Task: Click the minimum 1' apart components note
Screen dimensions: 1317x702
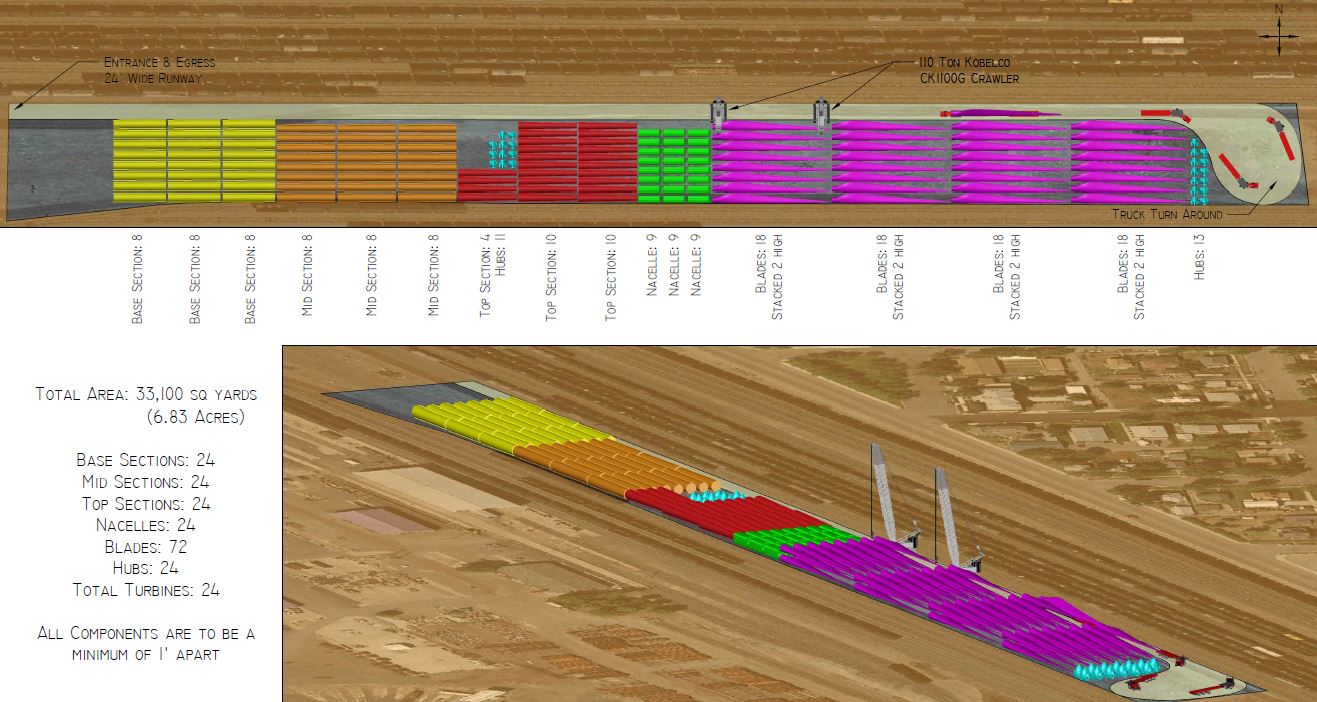Action: point(146,643)
